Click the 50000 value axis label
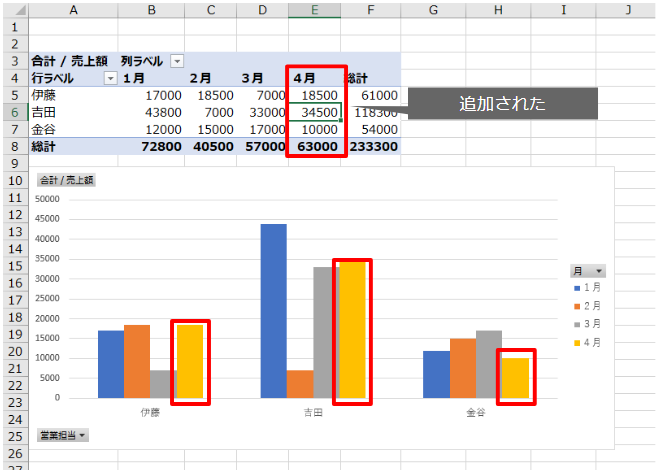661x470 pixels. click(47, 199)
